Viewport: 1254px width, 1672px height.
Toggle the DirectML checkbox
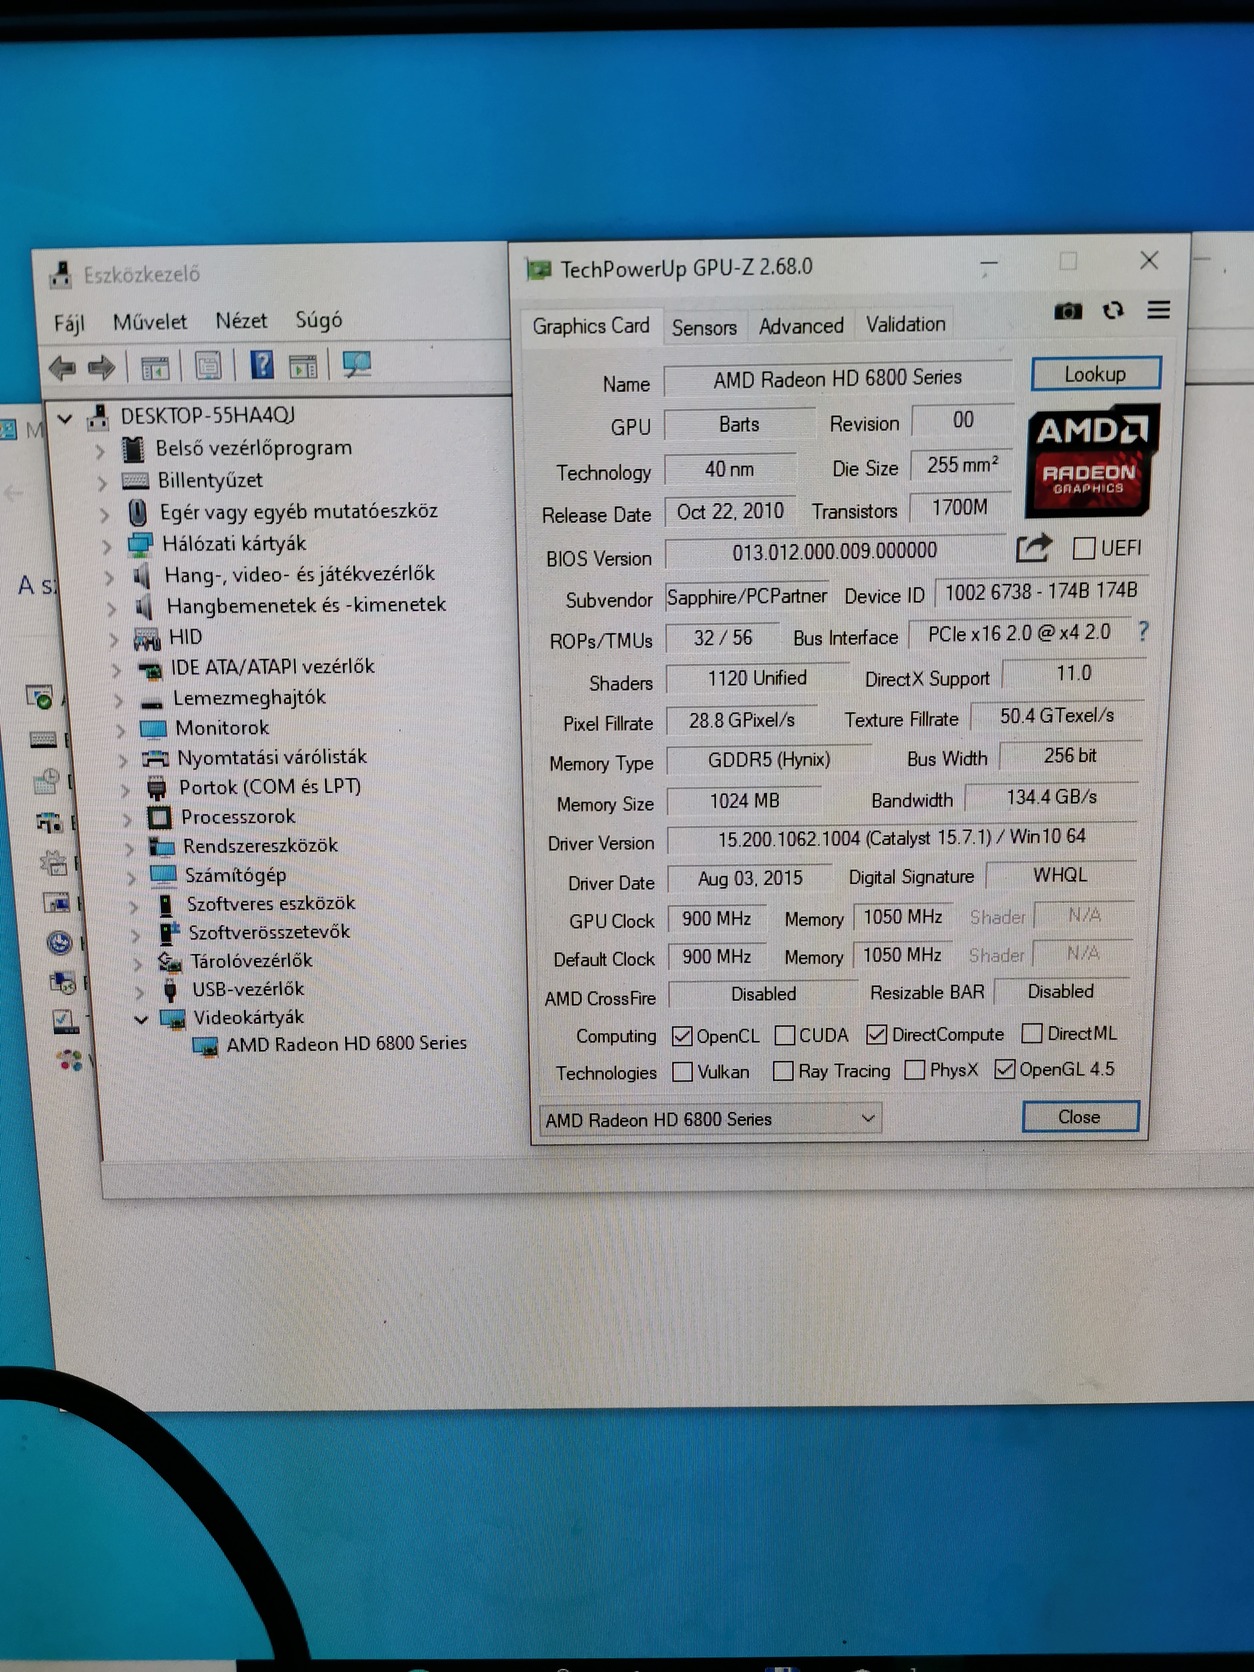(1032, 1032)
